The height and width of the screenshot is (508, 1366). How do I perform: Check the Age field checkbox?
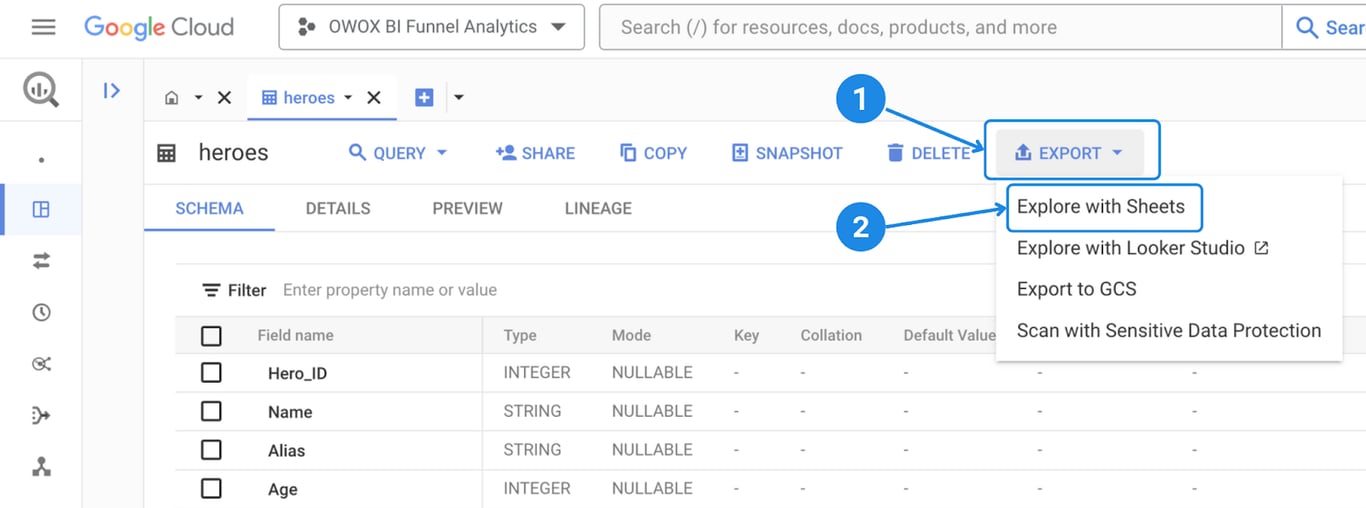tap(211, 489)
